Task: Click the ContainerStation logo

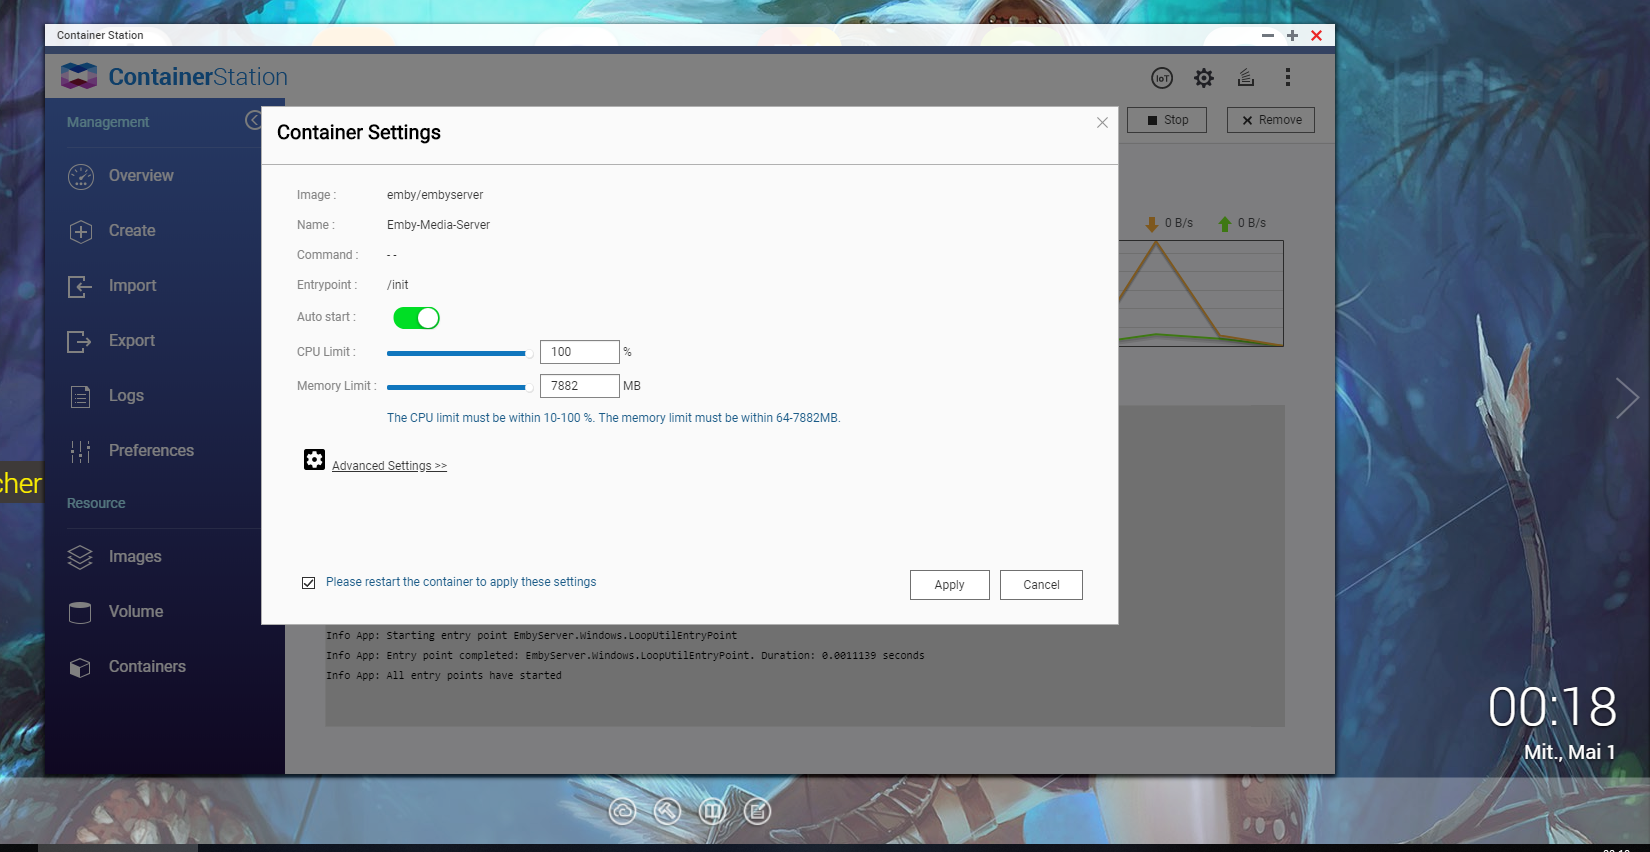Action: coord(173,77)
